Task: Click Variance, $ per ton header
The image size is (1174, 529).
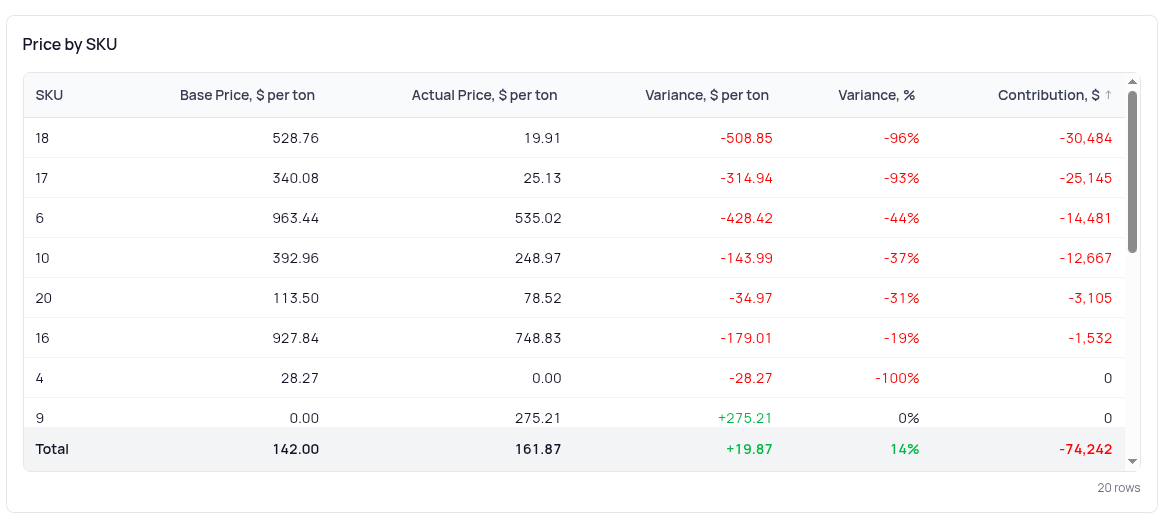Action: click(x=707, y=95)
